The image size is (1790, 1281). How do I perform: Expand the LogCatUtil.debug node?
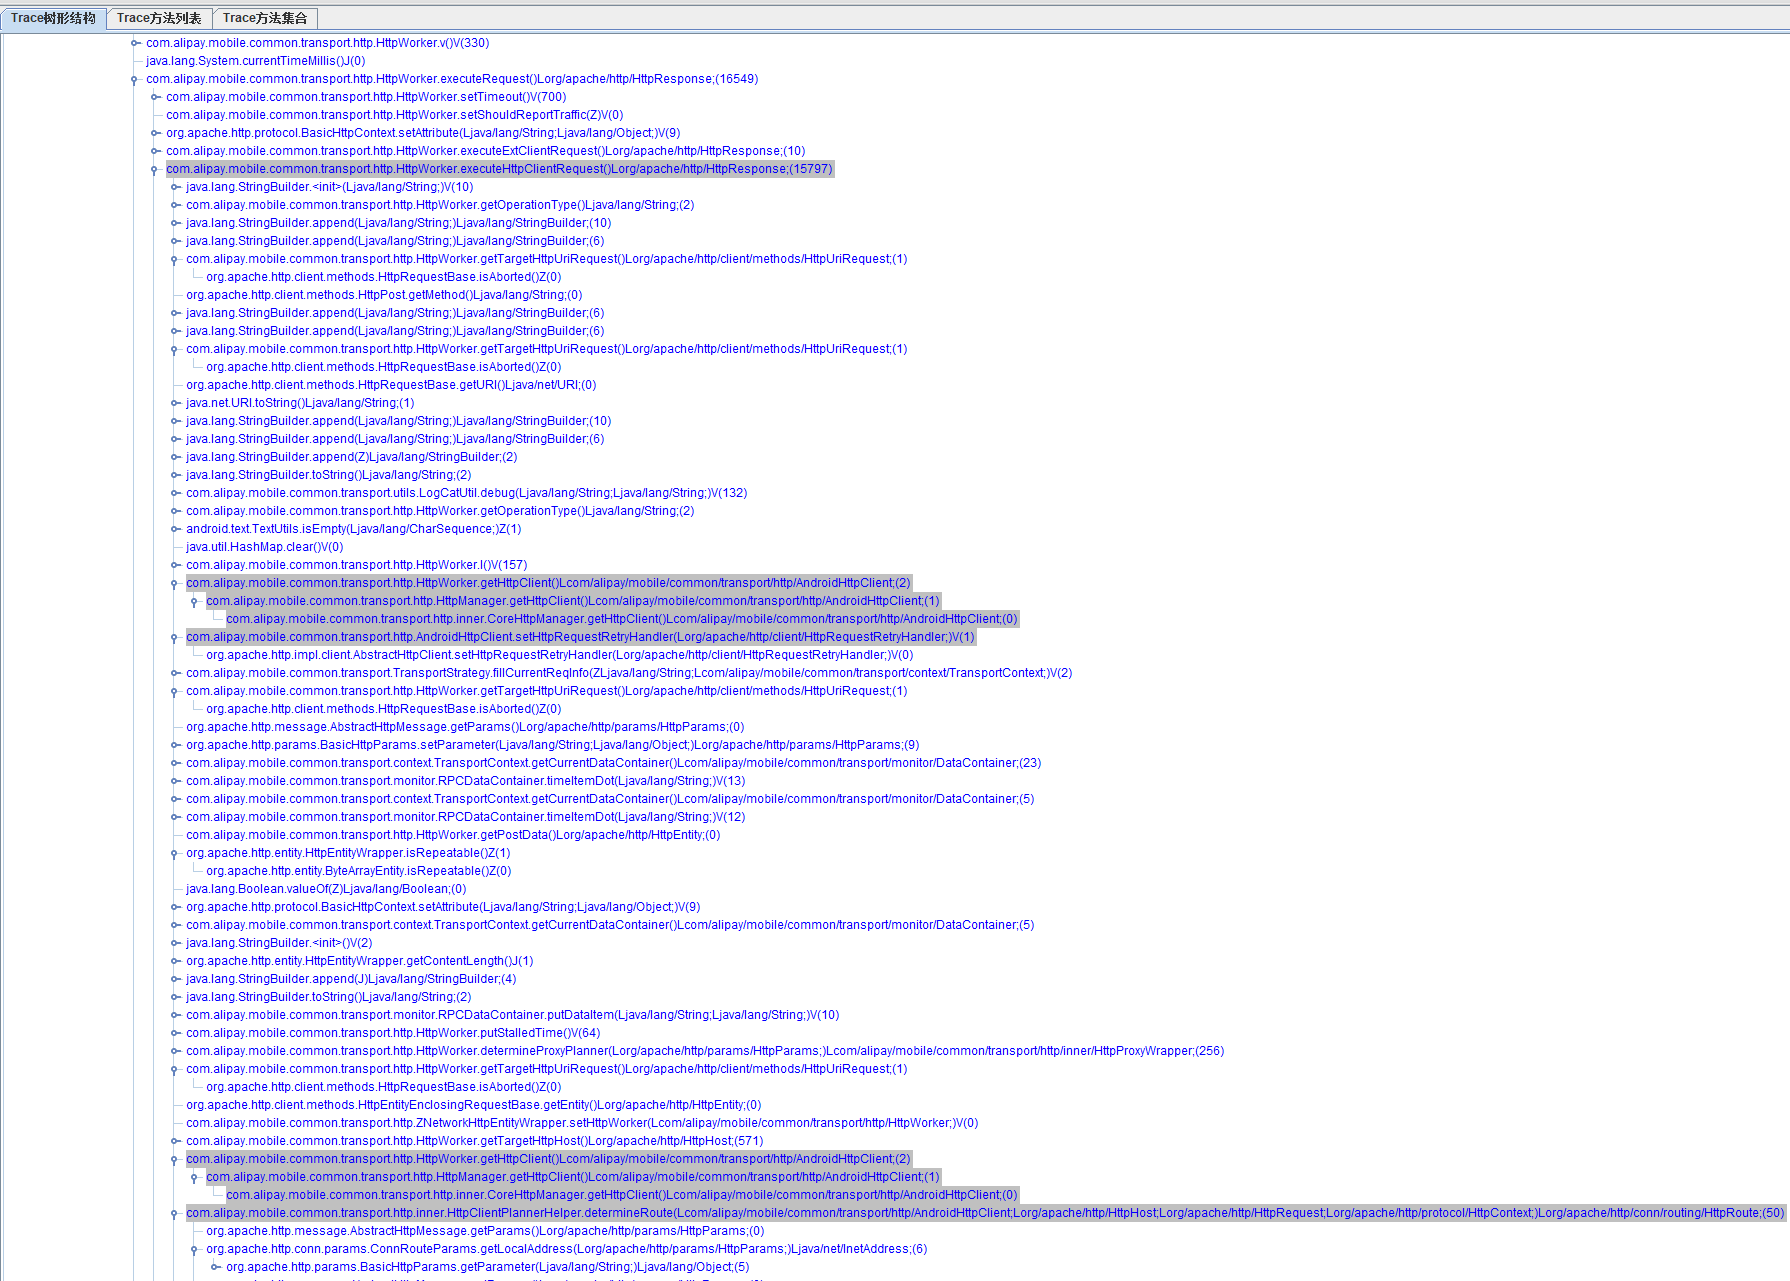[x=175, y=493]
